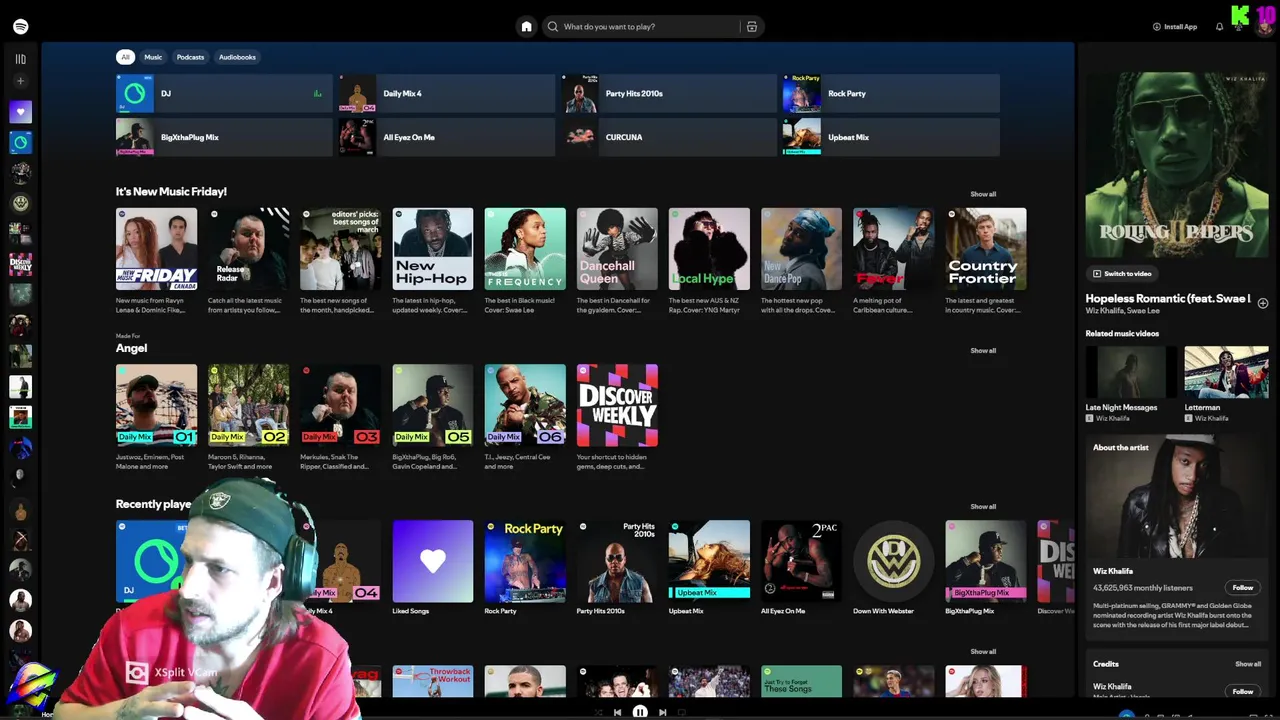Follow Wiz Khalifa in About the artist
This screenshot has height=720, width=1280.
(x=1243, y=588)
